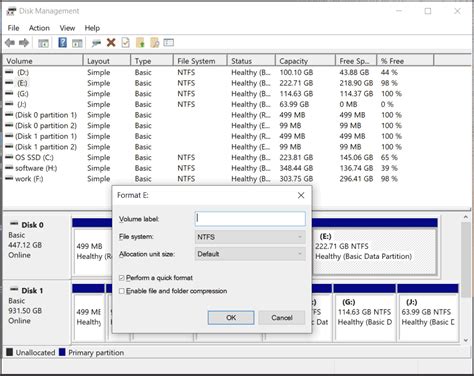Click the 100.10 GB capacity cell
The height and width of the screenshot is (376, 474).
[x=296, y=72]
